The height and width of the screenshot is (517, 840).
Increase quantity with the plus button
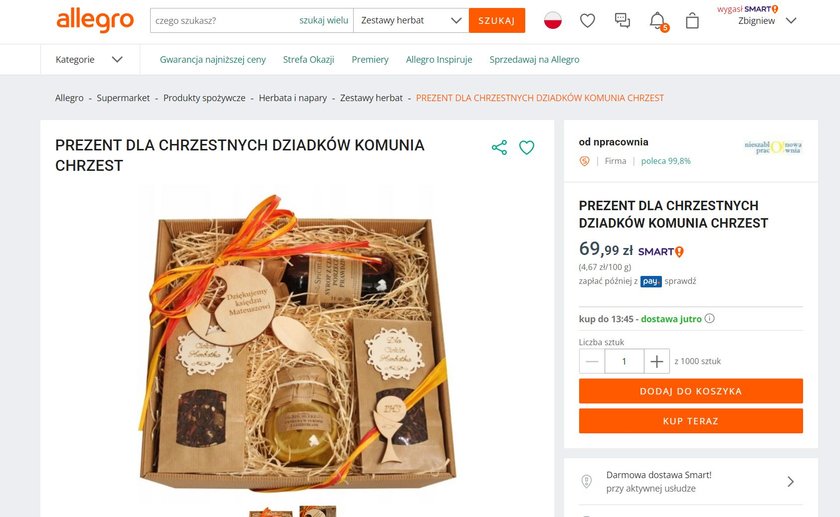click(657, 361)
